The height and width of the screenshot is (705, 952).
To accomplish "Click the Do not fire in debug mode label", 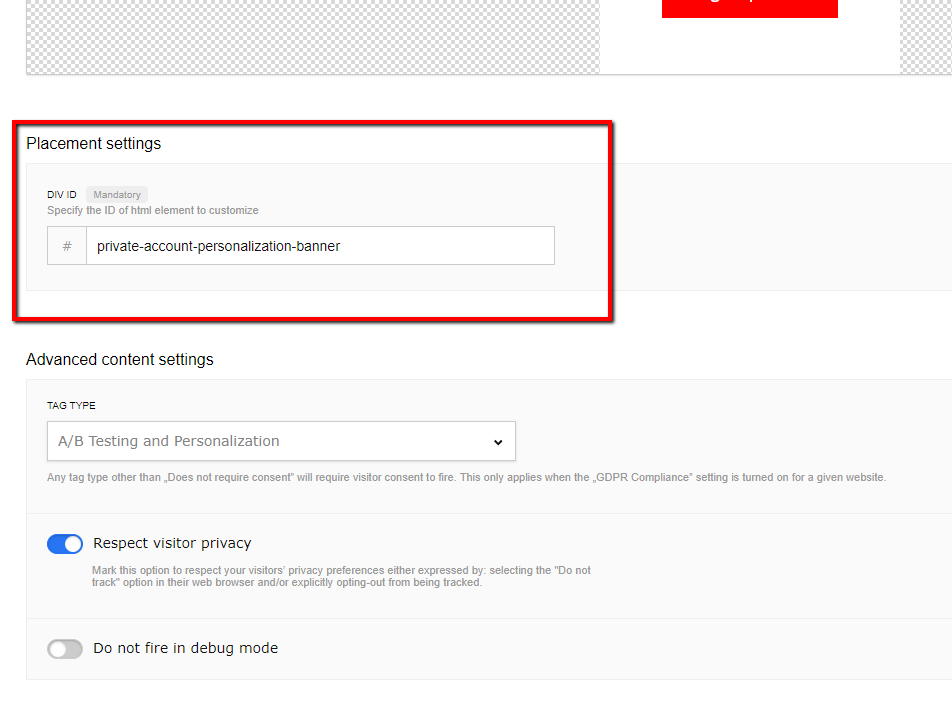I will (185, 649).
